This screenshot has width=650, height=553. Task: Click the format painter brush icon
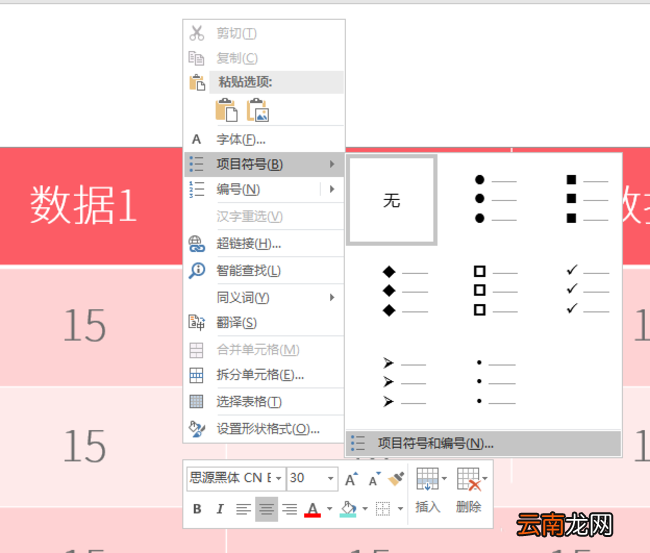click(x=396, y=479)
